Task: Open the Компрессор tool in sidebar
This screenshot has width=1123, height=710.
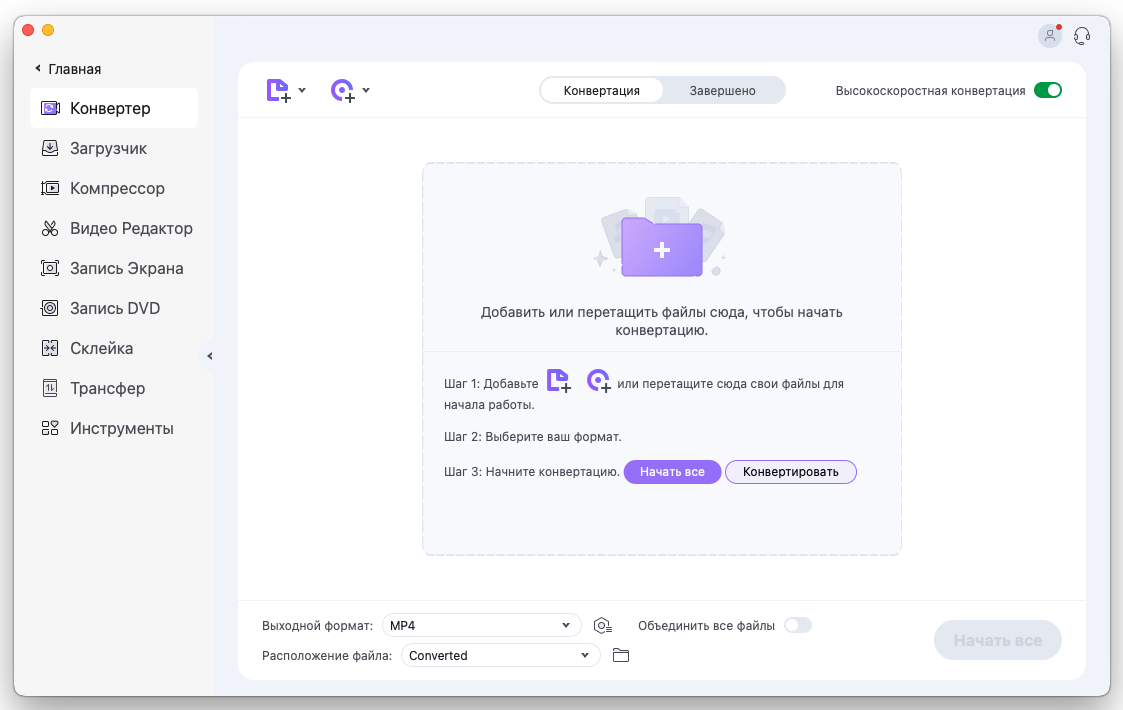Action: [117, 188]
